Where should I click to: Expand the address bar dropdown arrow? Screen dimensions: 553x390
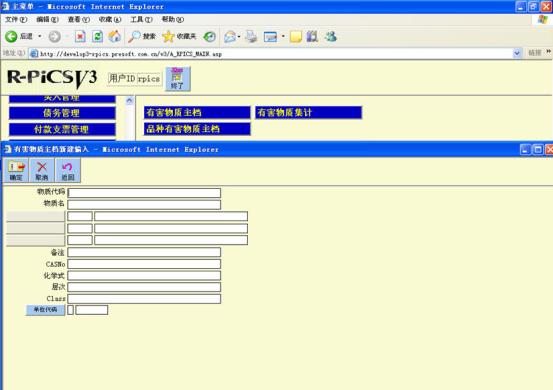pyautogui.click(x=517, y=53)
